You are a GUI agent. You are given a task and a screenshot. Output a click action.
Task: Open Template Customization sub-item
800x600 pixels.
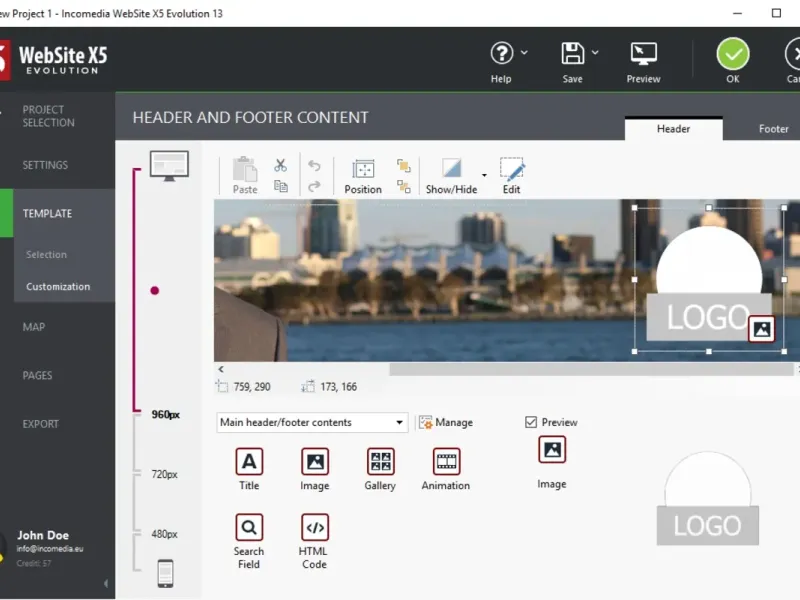point(58,286)
